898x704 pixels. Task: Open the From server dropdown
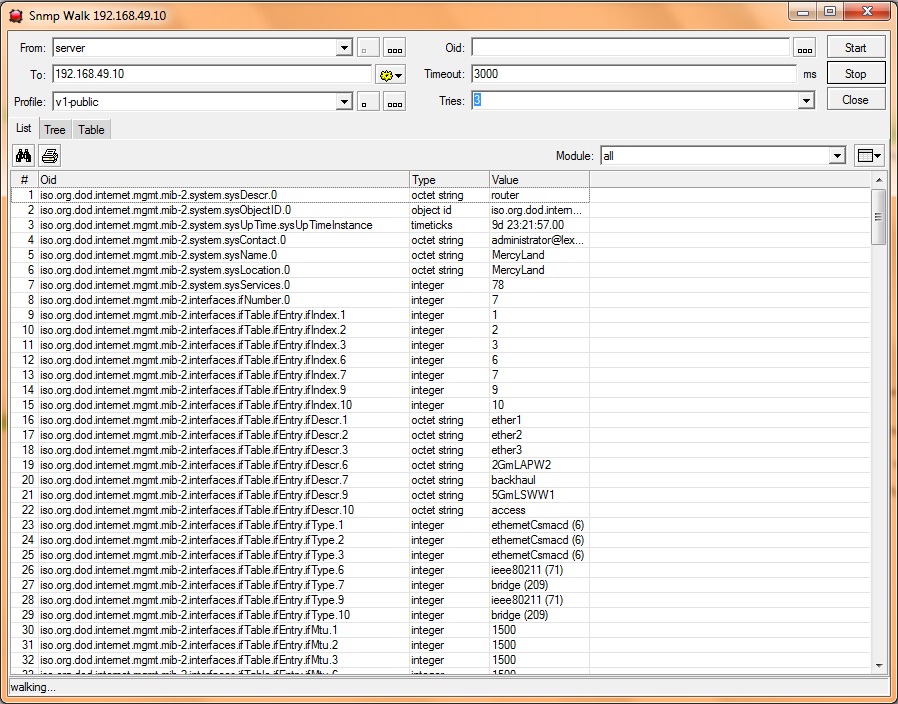tap(344, 46)
